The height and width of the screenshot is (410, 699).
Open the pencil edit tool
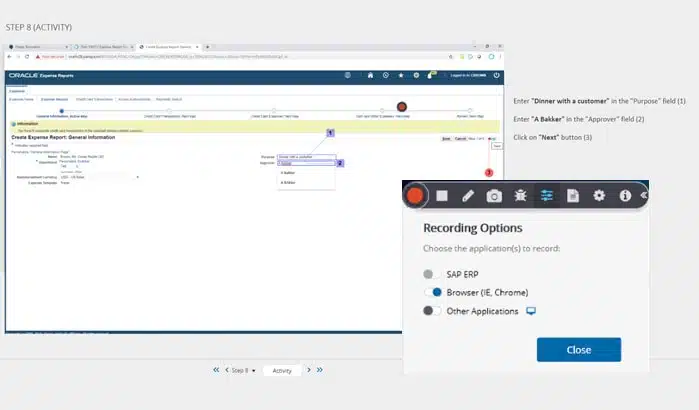(468, 196)
